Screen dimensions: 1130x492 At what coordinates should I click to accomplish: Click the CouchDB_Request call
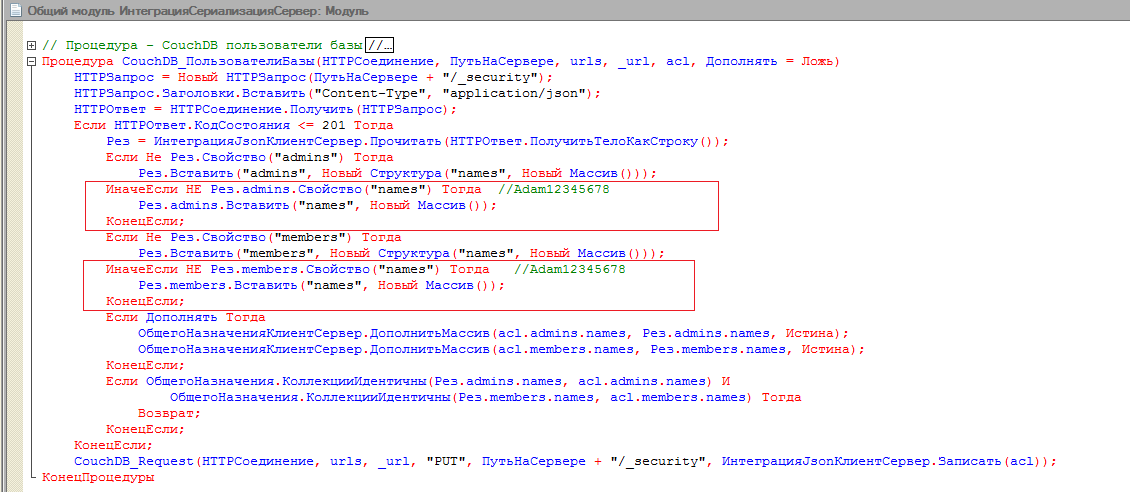tap(566, 461)
